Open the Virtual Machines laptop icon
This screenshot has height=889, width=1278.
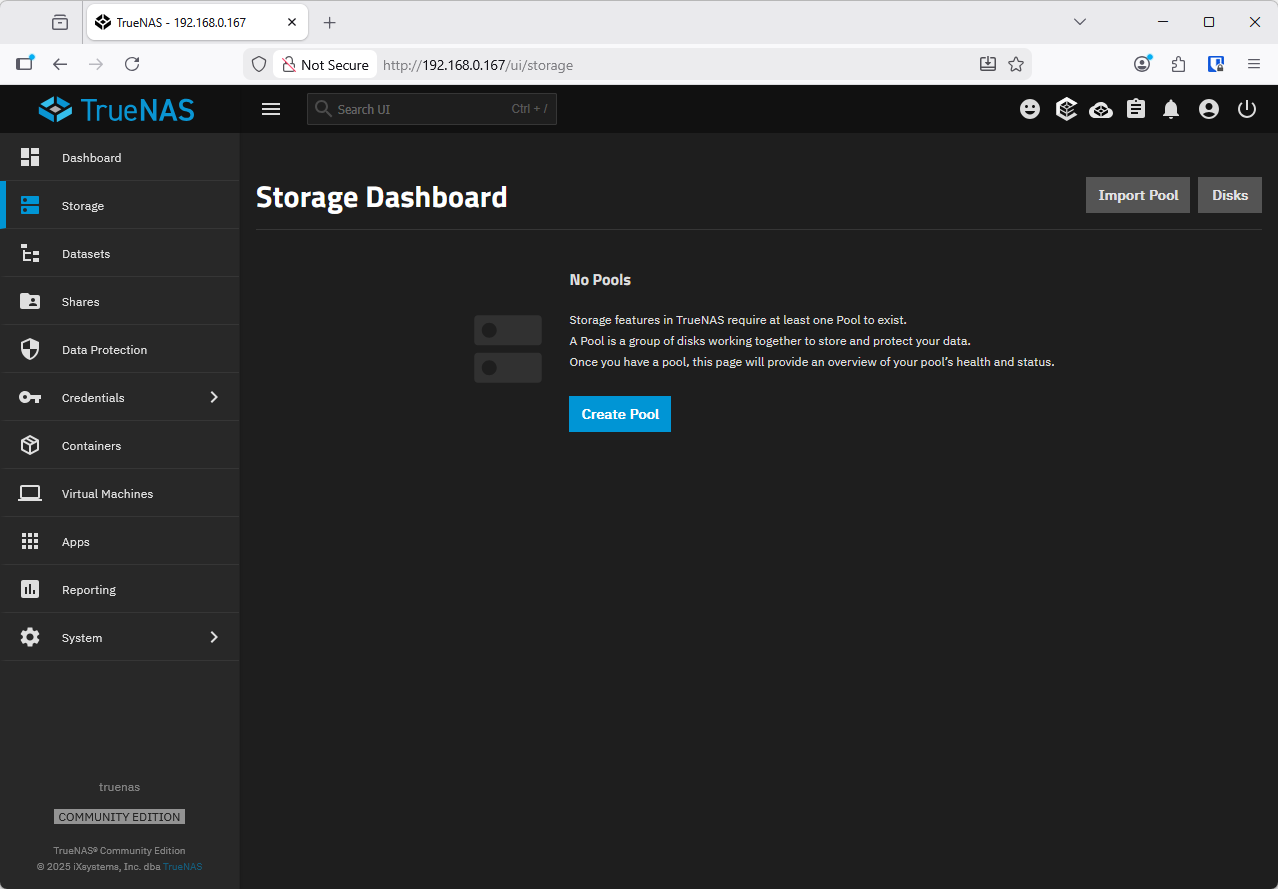(x=30, y=493)
